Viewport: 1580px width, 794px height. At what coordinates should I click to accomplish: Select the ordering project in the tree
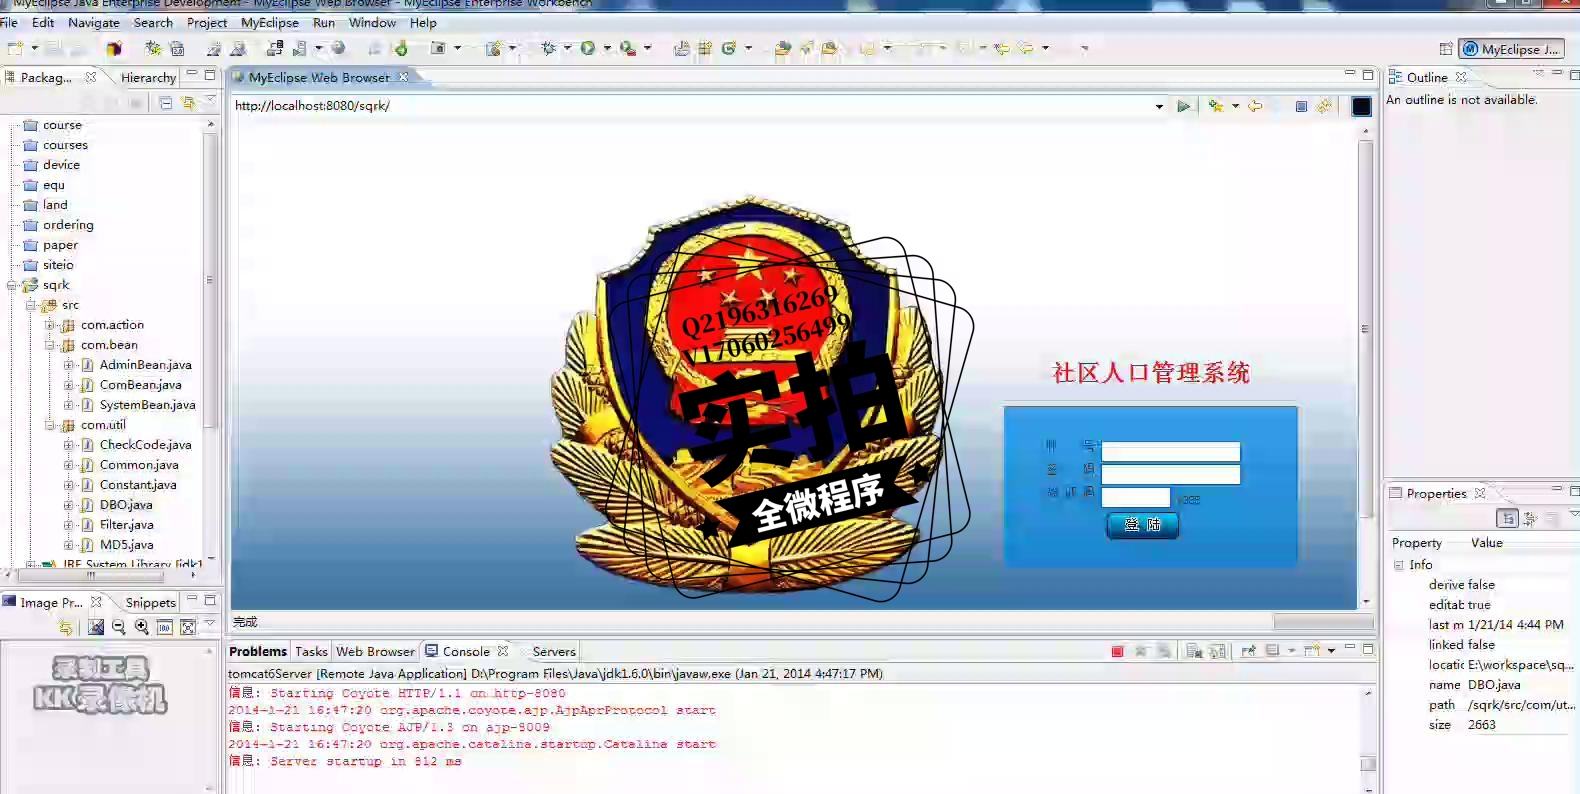pos(68,225)
